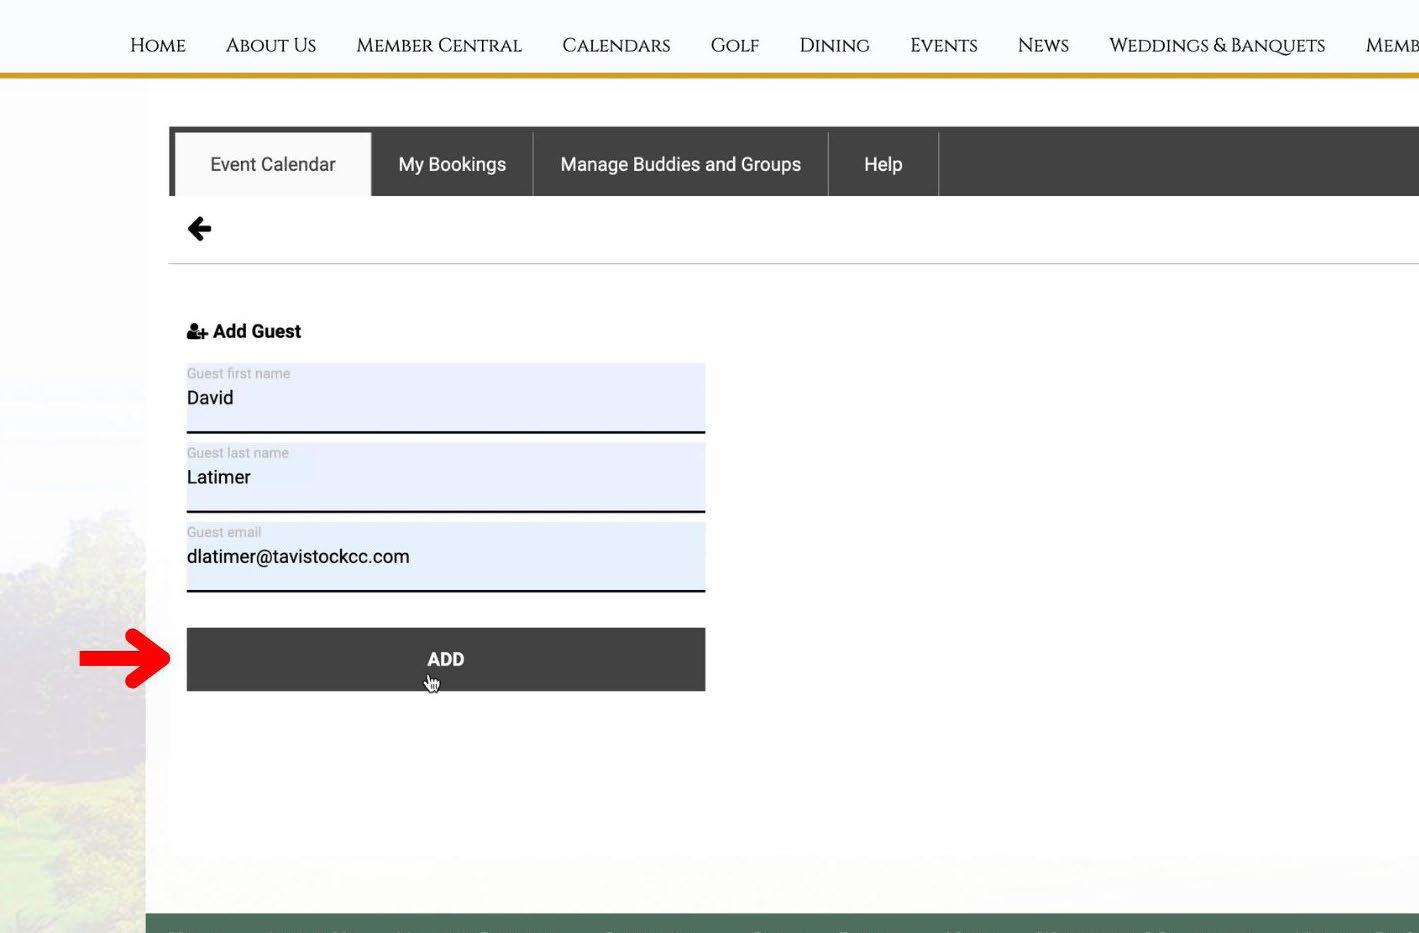
Task: Go back using the left arrow icon
Action: coord(199,229)
